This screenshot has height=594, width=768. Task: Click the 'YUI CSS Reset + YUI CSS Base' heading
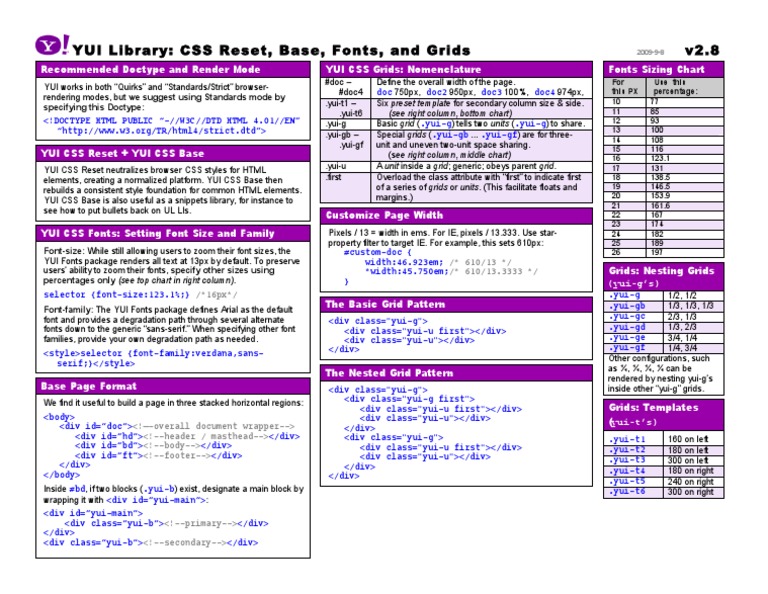point(122,153)
